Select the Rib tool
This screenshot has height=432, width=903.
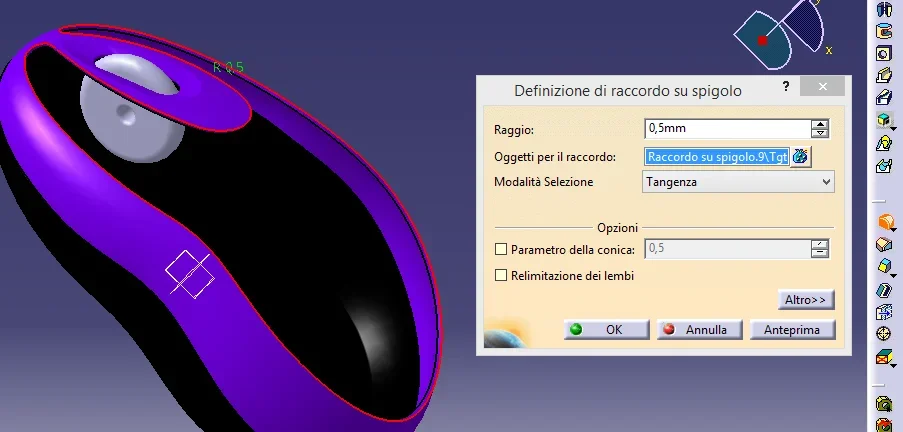[x=884, y=75]
